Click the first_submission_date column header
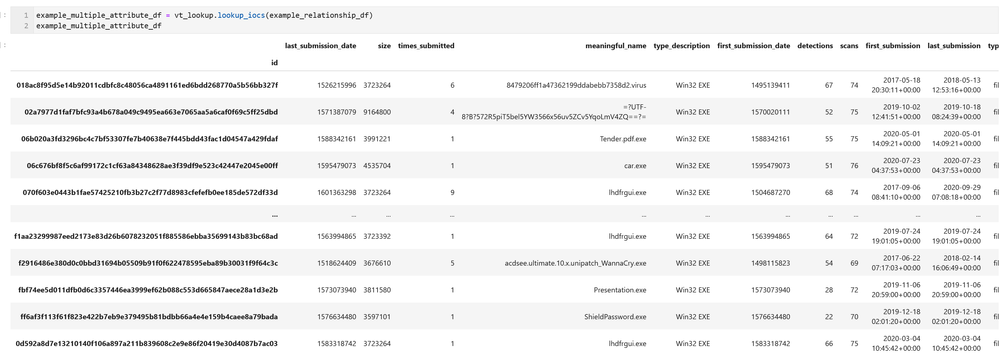 click(x=754, y=46)
